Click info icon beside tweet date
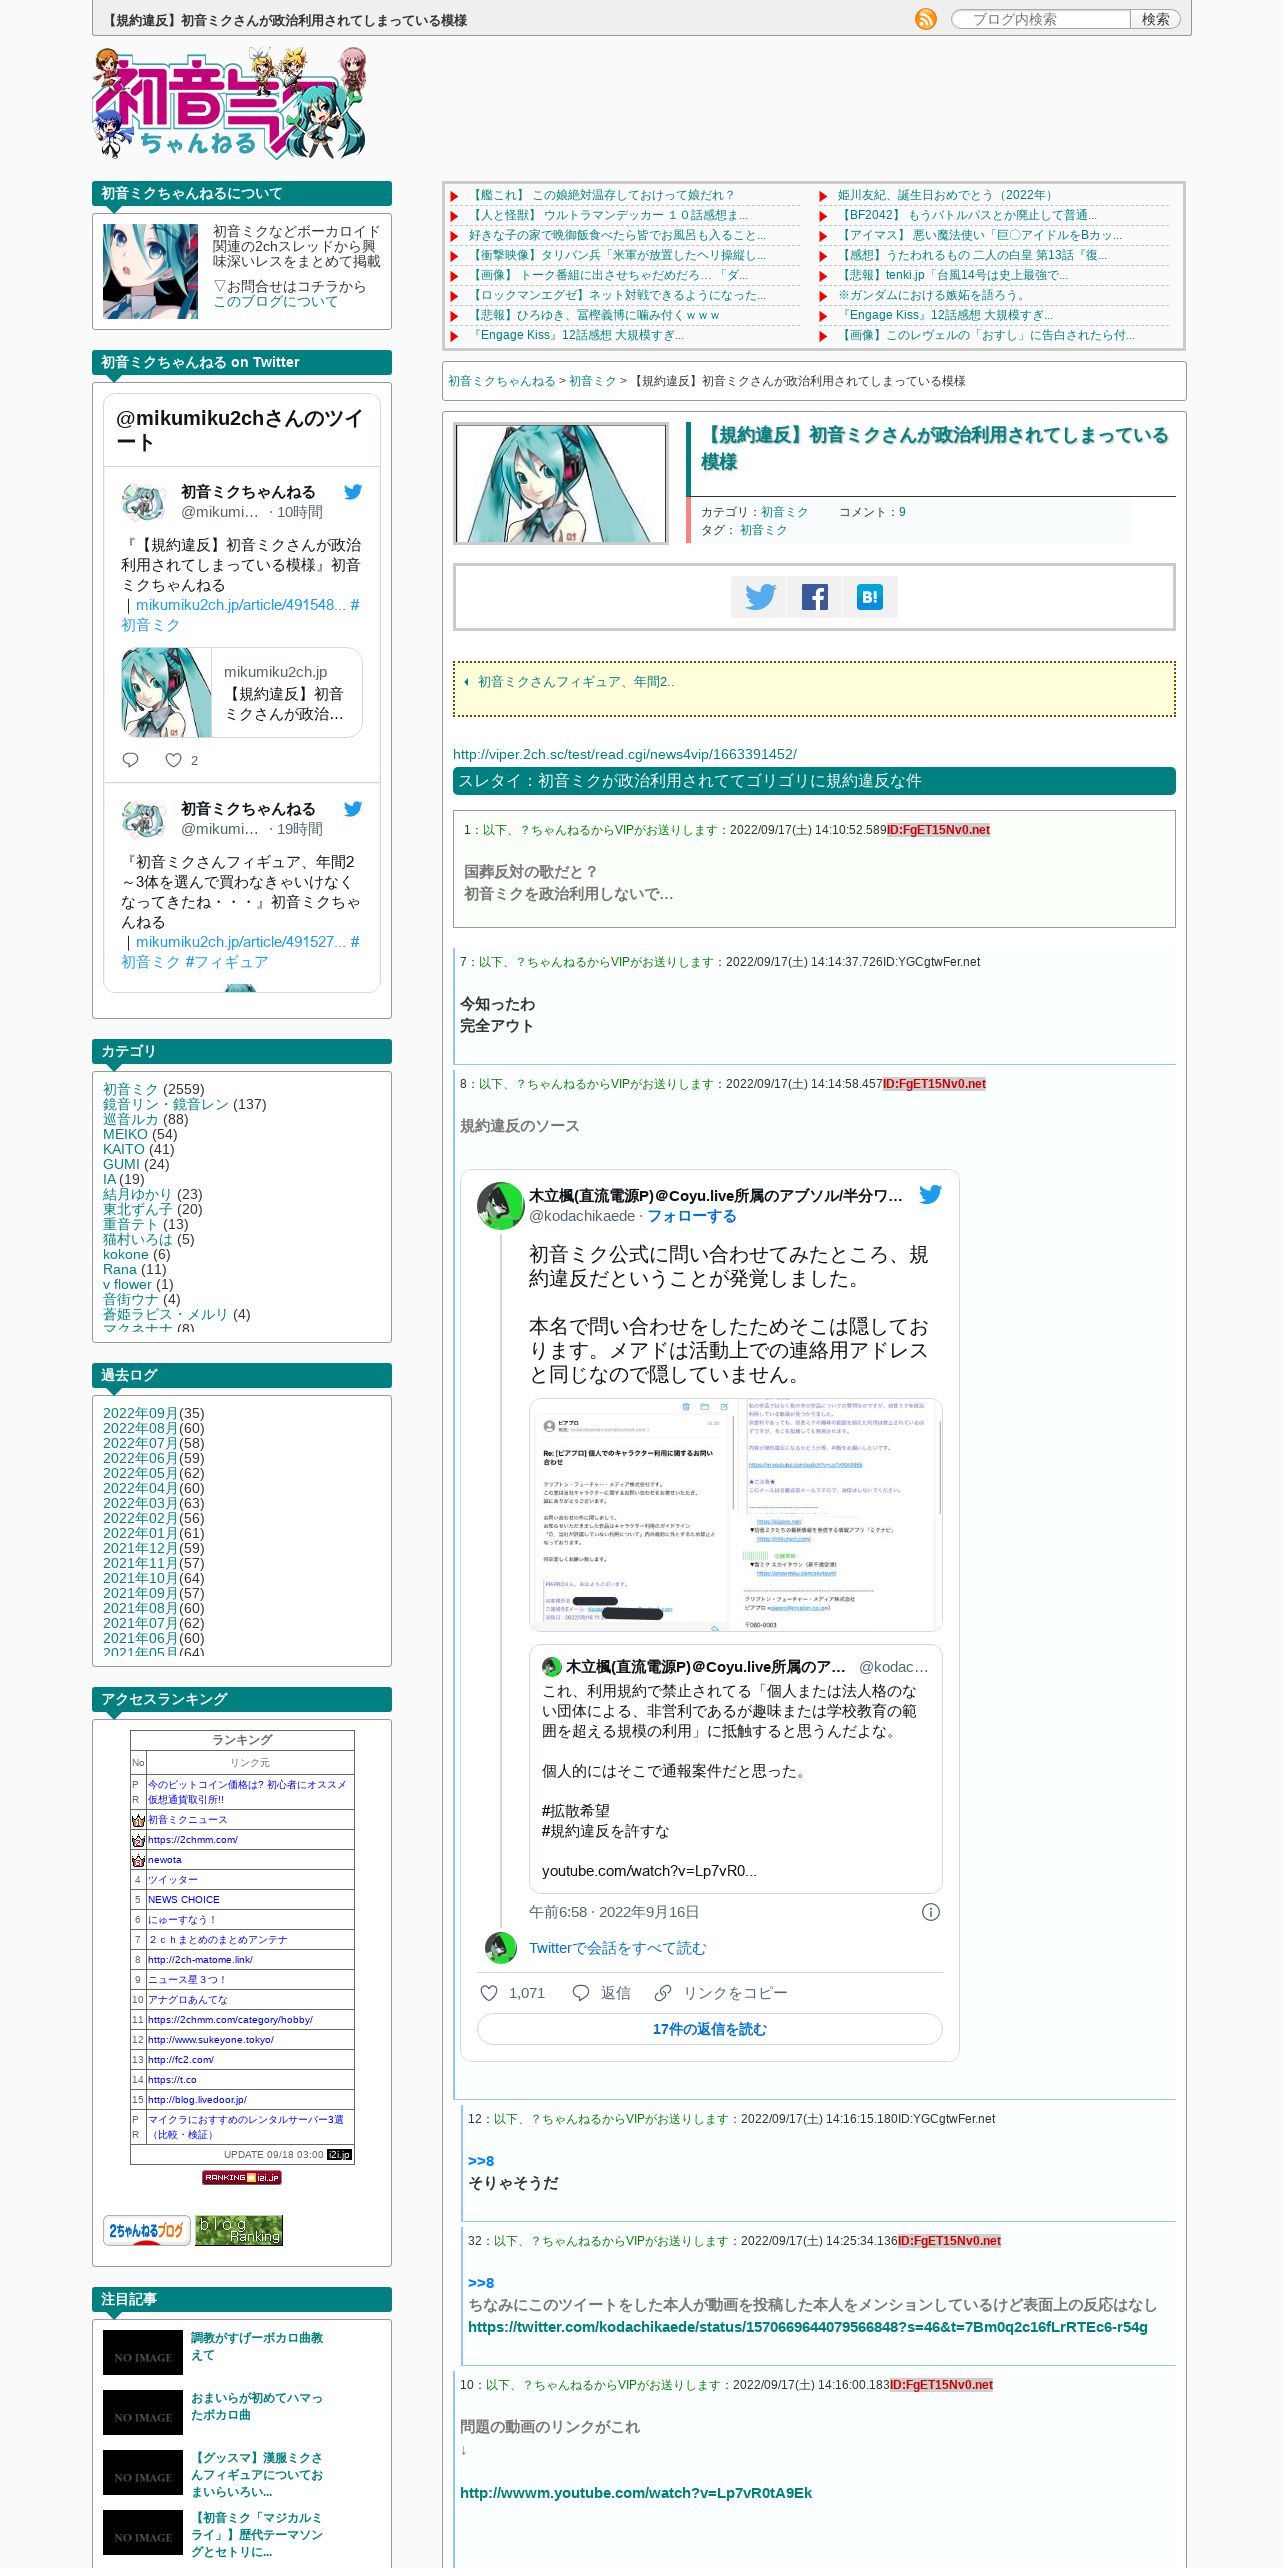The width and height of the screenshot is (1284, 2568). pyautogui.click(x=930, y=1912)
